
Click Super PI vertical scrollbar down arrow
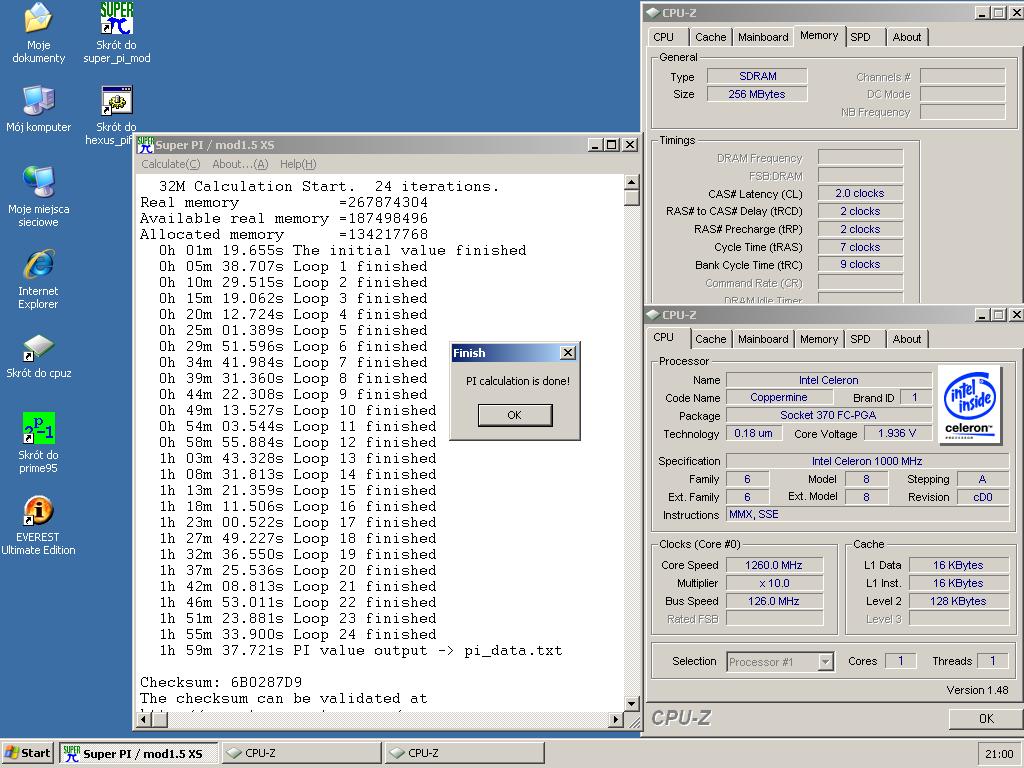point(631,703)
